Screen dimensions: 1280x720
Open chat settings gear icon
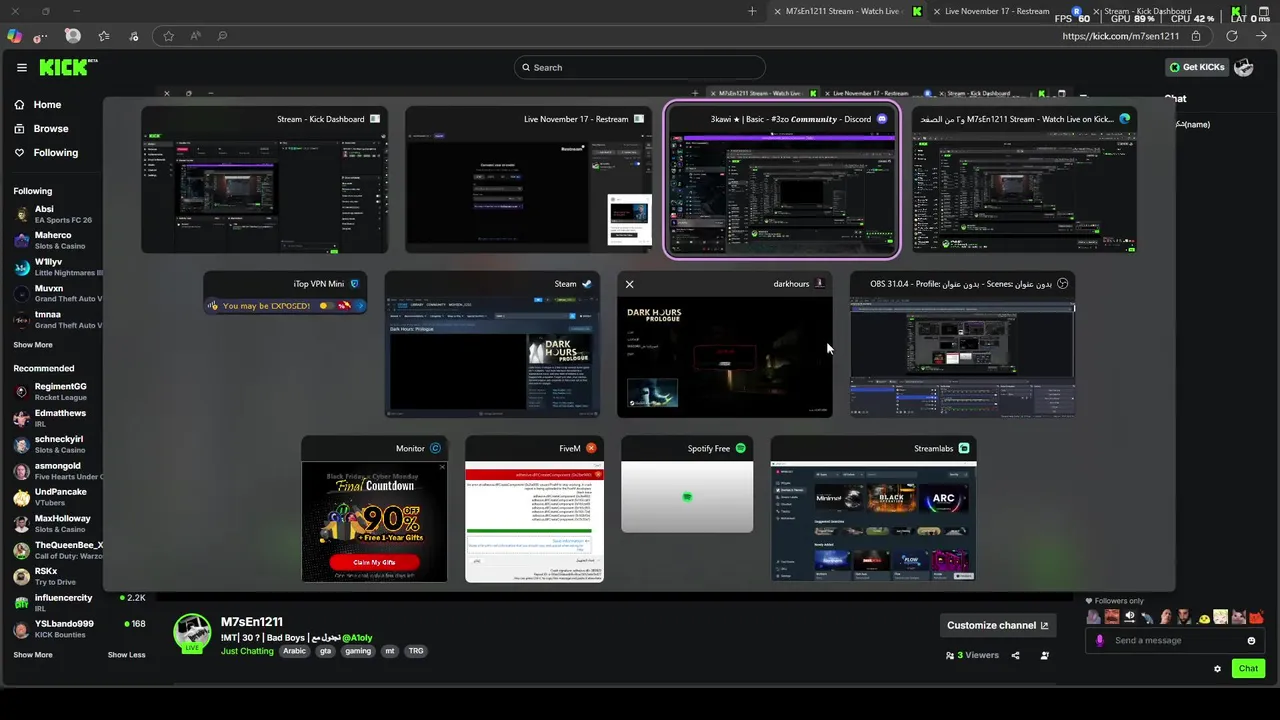1217,669
